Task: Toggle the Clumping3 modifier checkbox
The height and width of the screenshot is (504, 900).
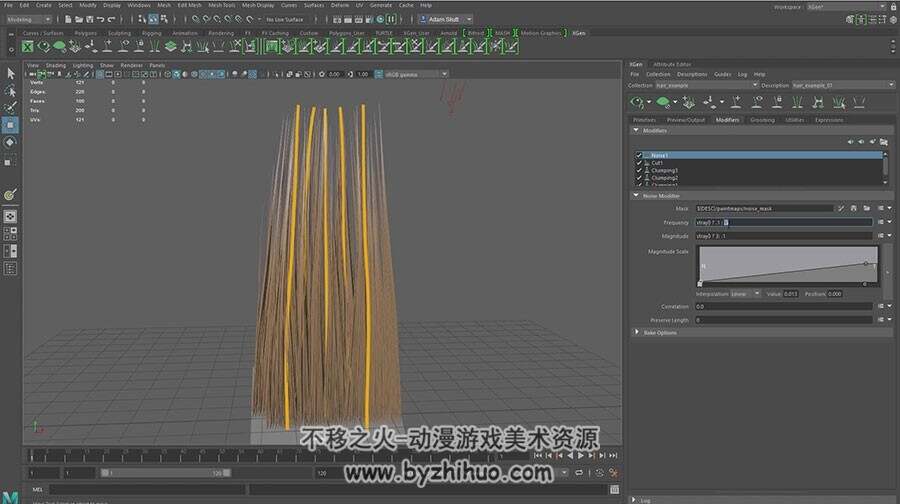Action: [639, 170]
